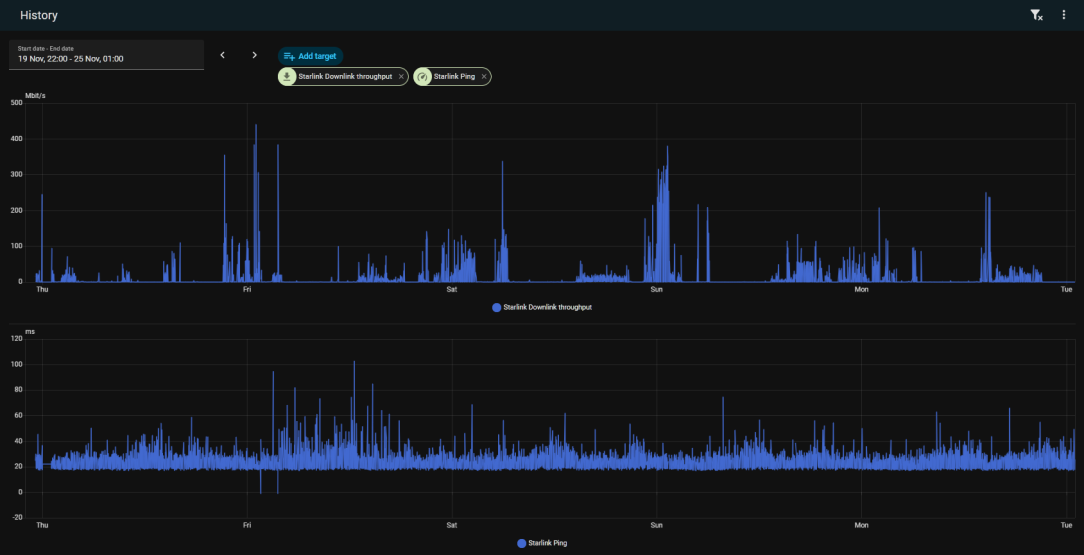Screen dimensions: 1084x555
Task: Go to the next date range arrow
Action: 254,55
